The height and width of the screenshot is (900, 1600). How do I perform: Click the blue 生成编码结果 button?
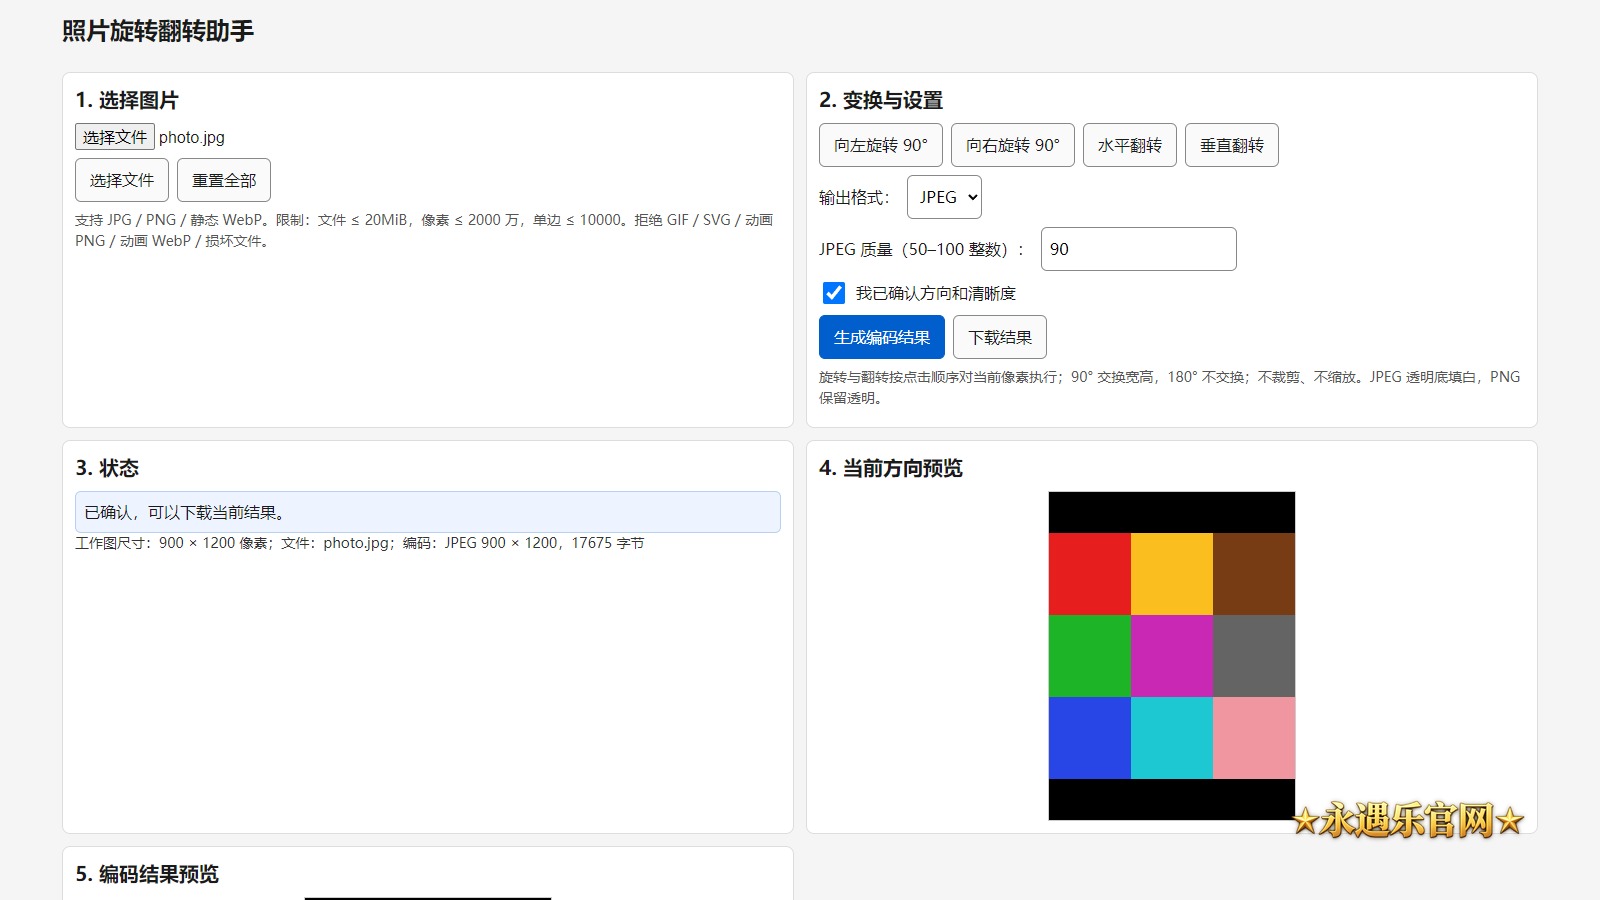pos(882,337)
